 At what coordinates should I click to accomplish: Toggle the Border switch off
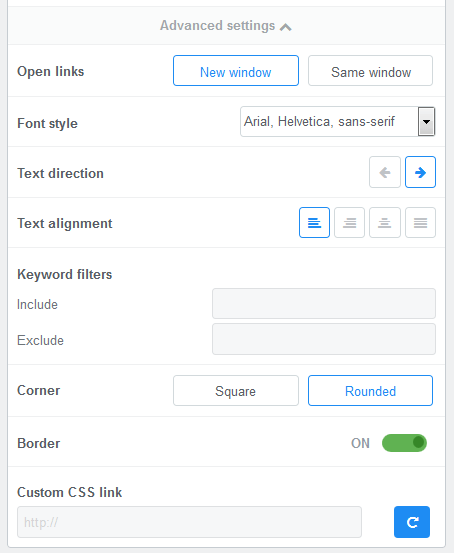pyautogui.click(x=404, y=443)
